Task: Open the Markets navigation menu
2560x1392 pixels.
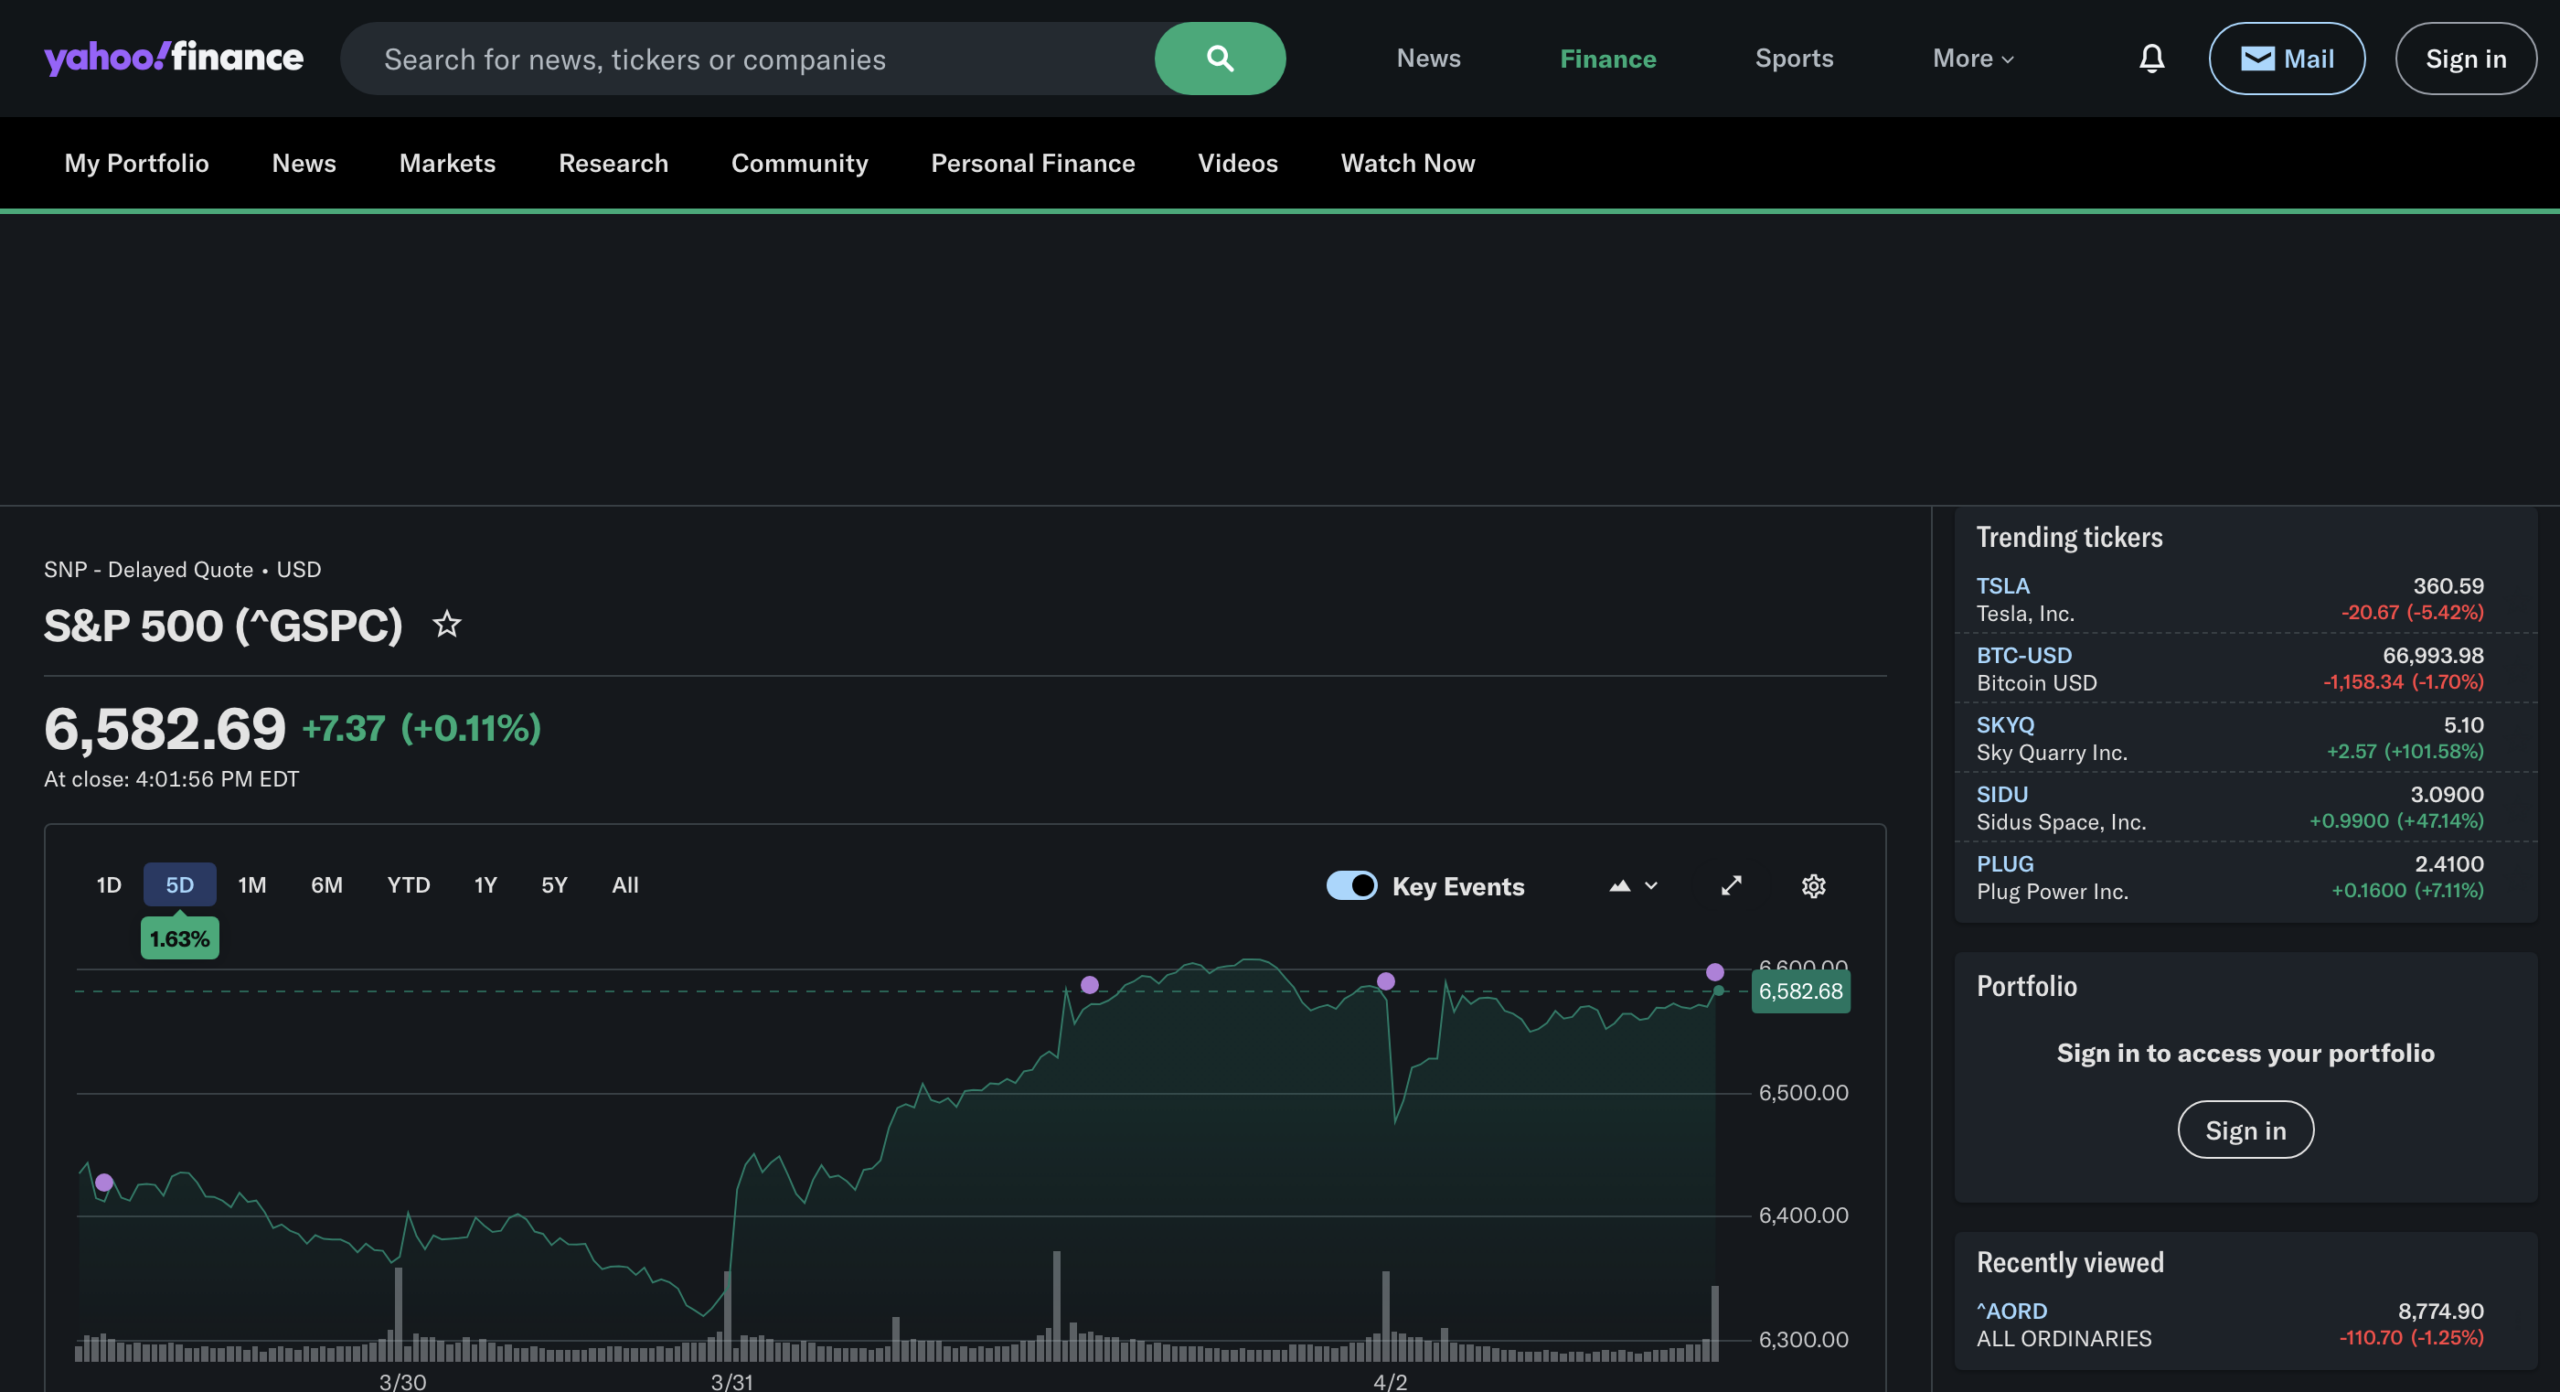Action: coord(447,163)
